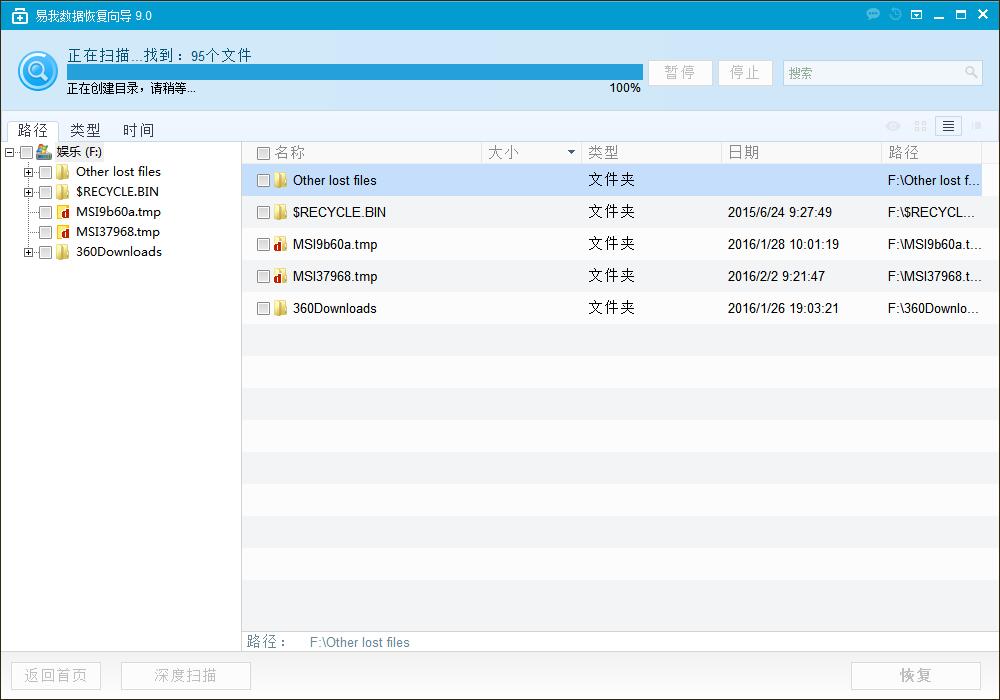This screenshot has height=700, width=1000.
Task: Open the 大小 column sort dropdown
Action: tap(569, 152)
